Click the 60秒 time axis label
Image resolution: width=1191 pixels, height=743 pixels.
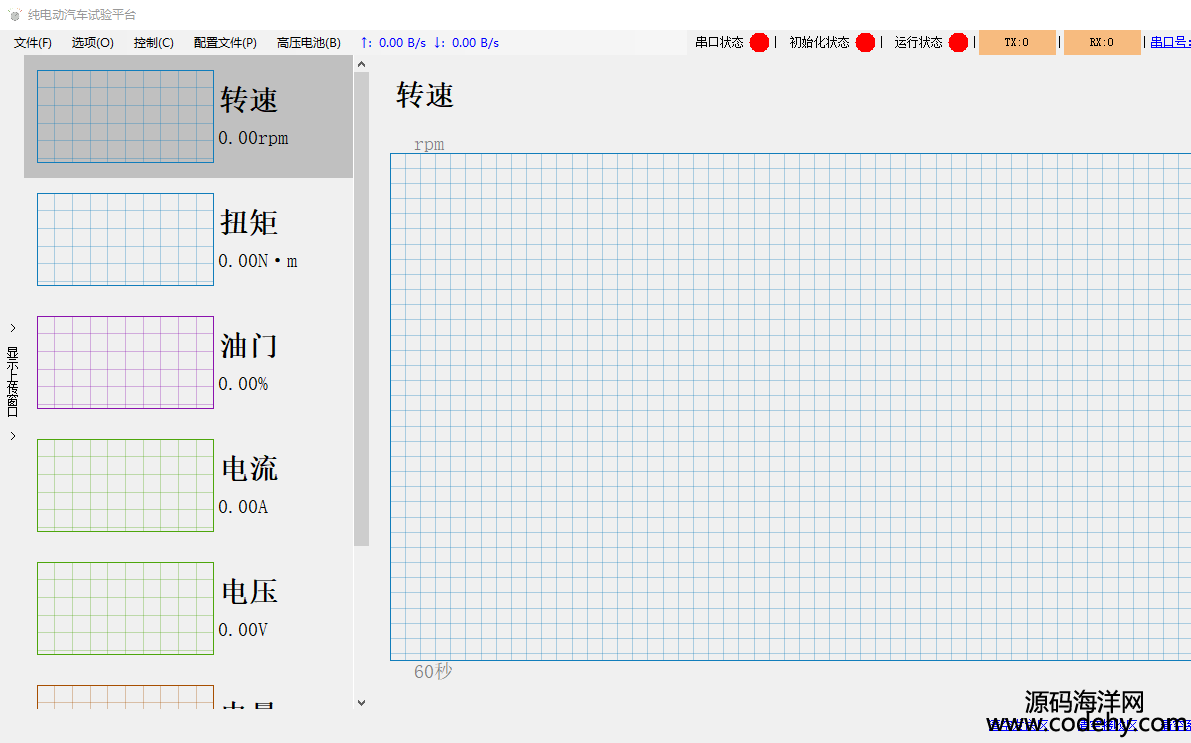coord(433,672)
